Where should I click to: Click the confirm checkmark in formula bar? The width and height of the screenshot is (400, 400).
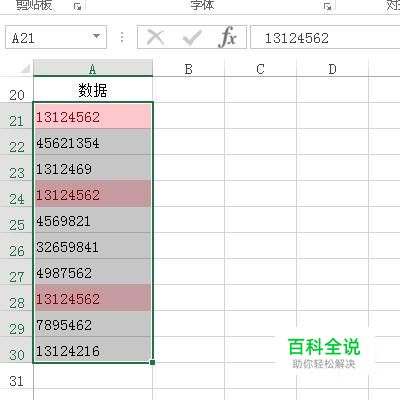[192, 38]
